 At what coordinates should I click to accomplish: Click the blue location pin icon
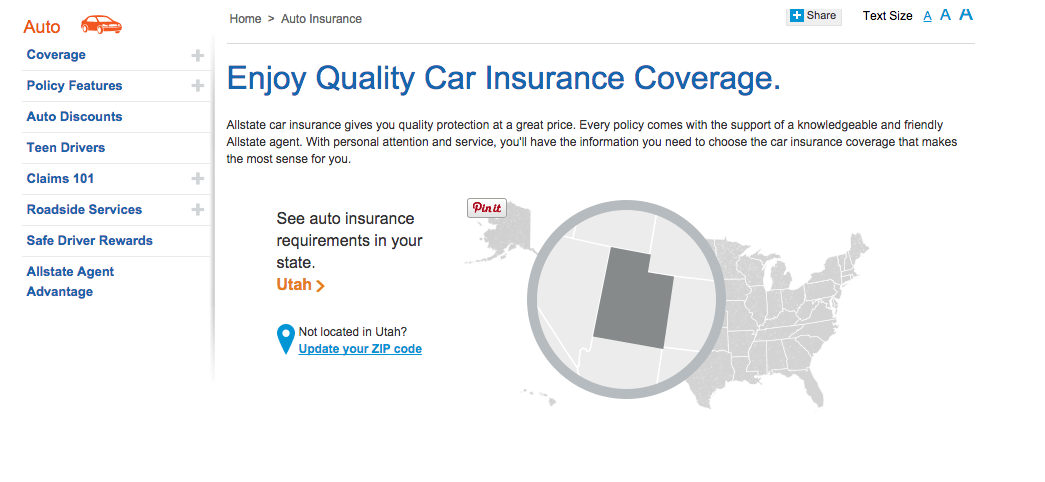point(285,339)
